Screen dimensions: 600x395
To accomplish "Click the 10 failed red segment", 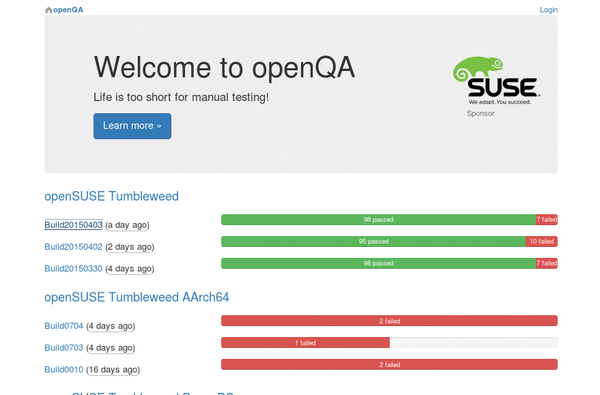I will pyautogui.click(x=541, y=242).
